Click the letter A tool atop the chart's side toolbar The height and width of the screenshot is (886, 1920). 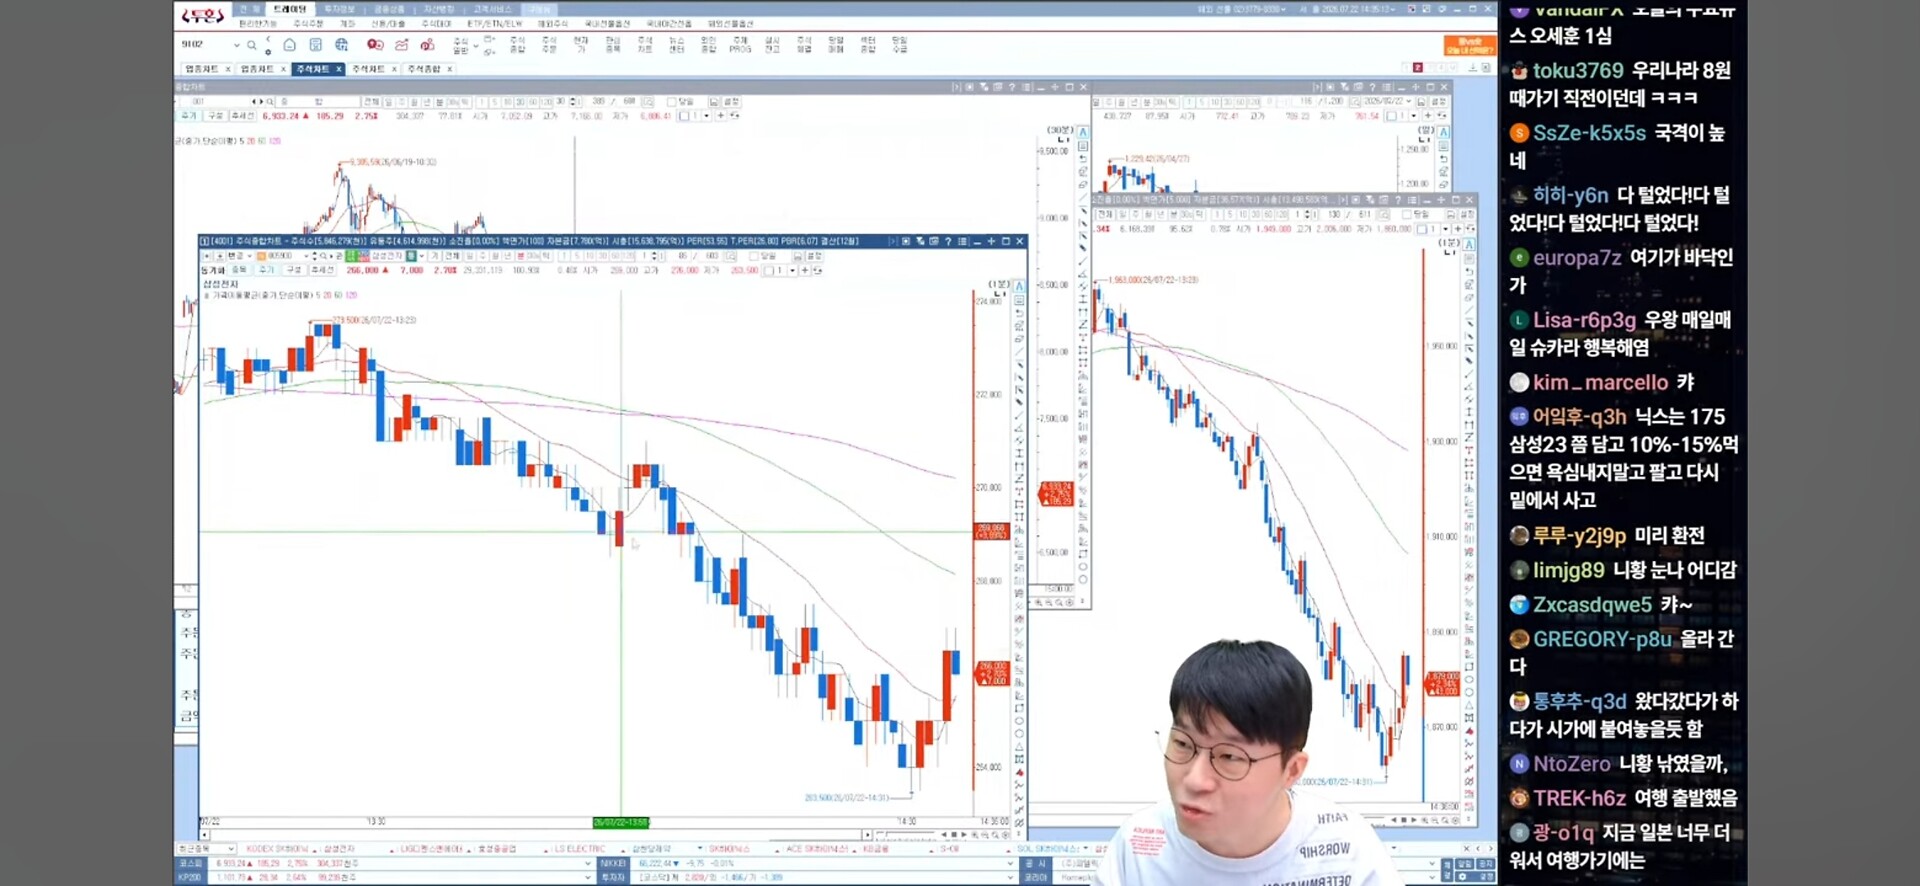click(1019, 286)
